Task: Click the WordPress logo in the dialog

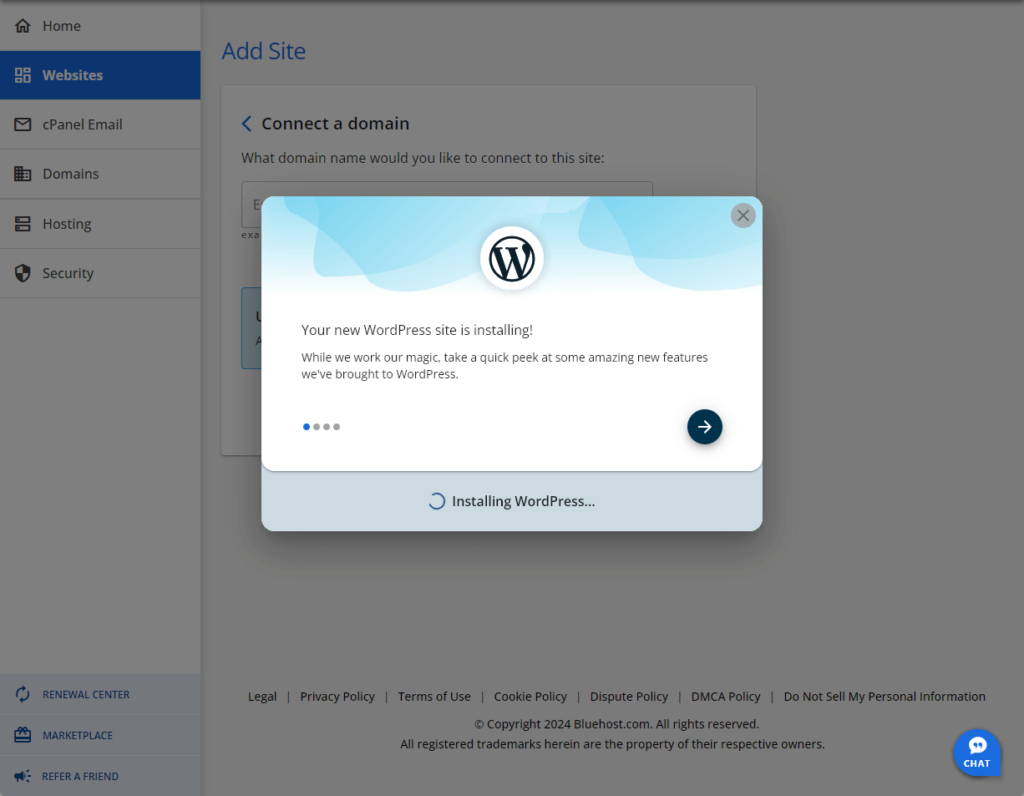Action: pyautogui.click(x=511, y=259)
